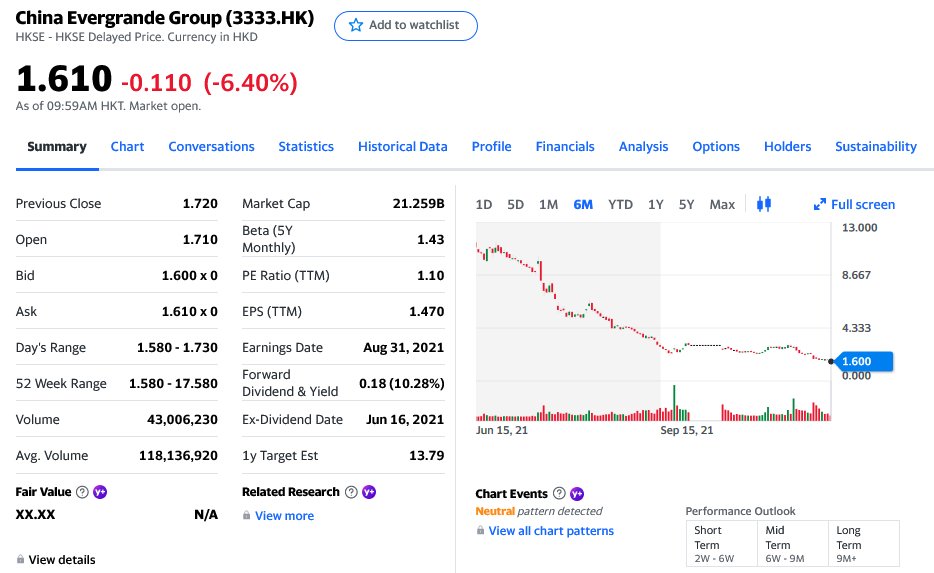Switch to the Analysis tab
The image size is (934, 573).
click(643, 147)
